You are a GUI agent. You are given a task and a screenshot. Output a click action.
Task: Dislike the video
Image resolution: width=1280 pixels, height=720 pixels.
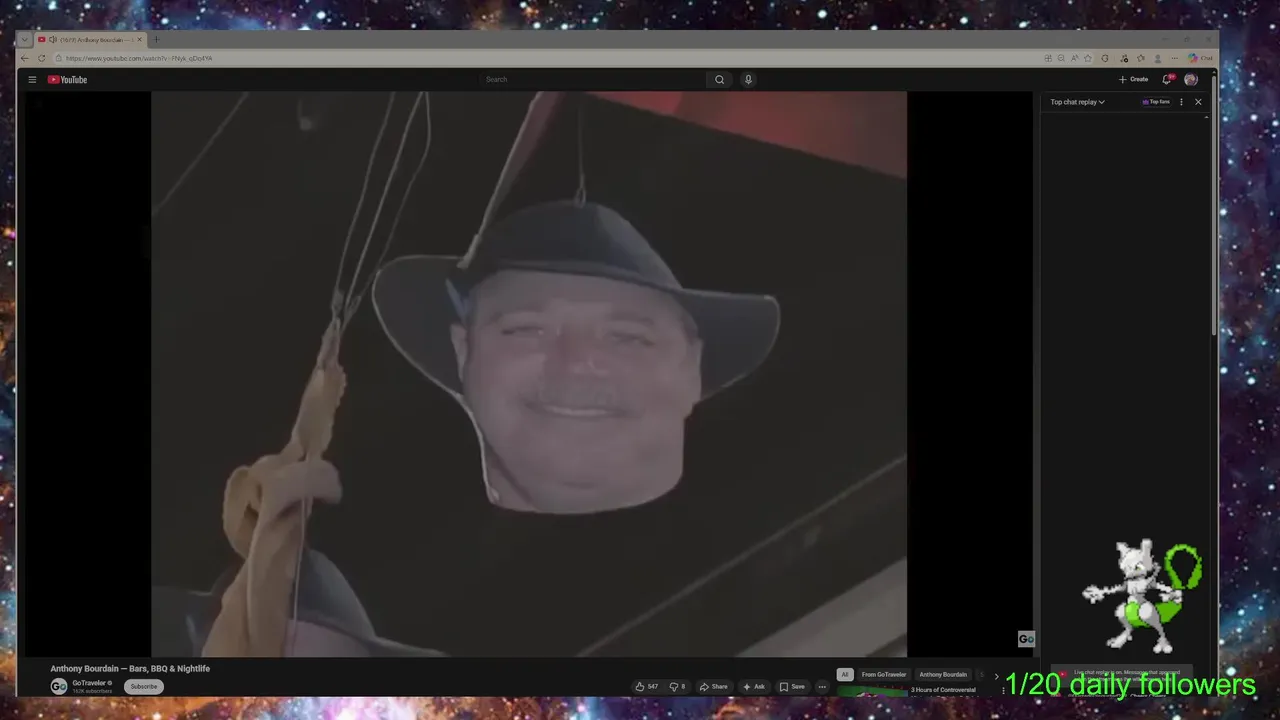[x=677, y=686]
